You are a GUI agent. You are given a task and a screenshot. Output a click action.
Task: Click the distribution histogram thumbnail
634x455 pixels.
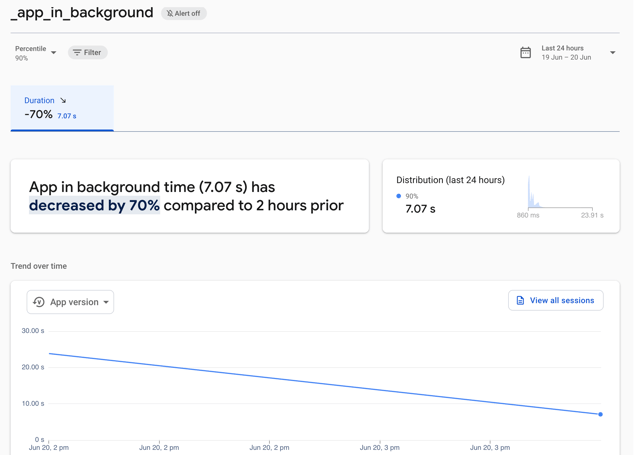(560, 193)
